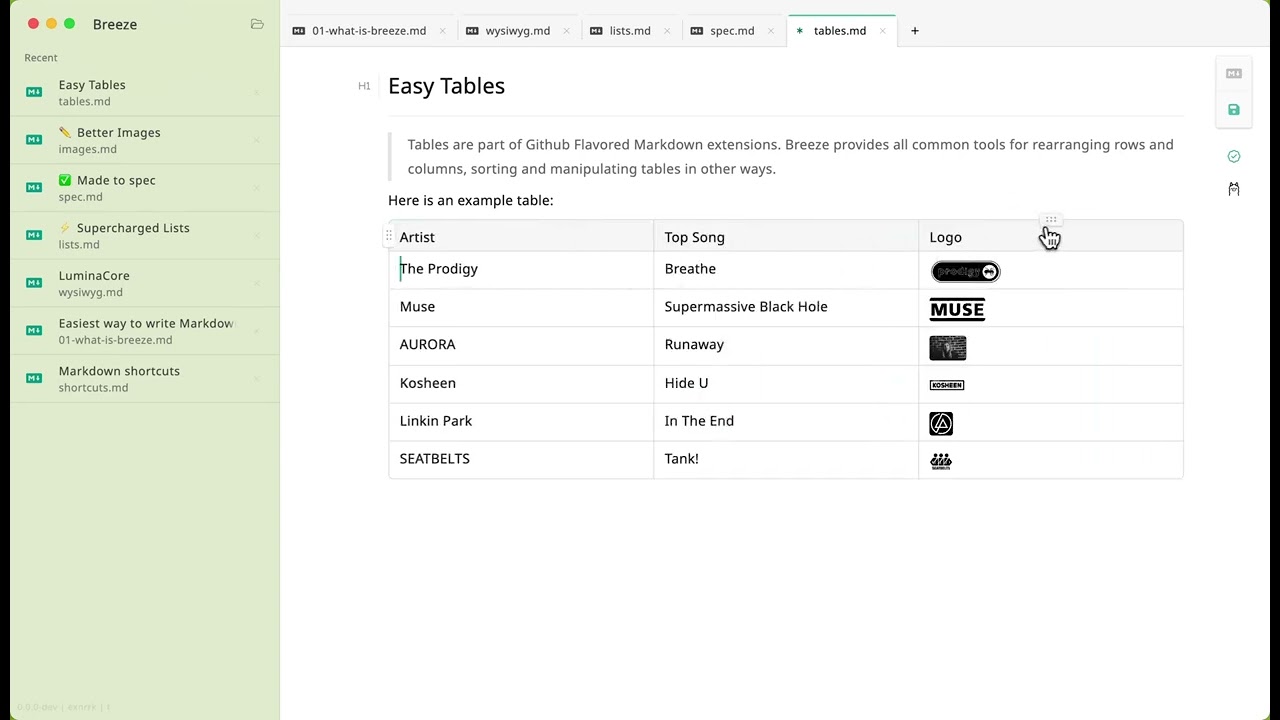Screen dimensions: 1280x720
Task: Click Markdown icon beside Easy Tables
Action: [x=34, y=92]
